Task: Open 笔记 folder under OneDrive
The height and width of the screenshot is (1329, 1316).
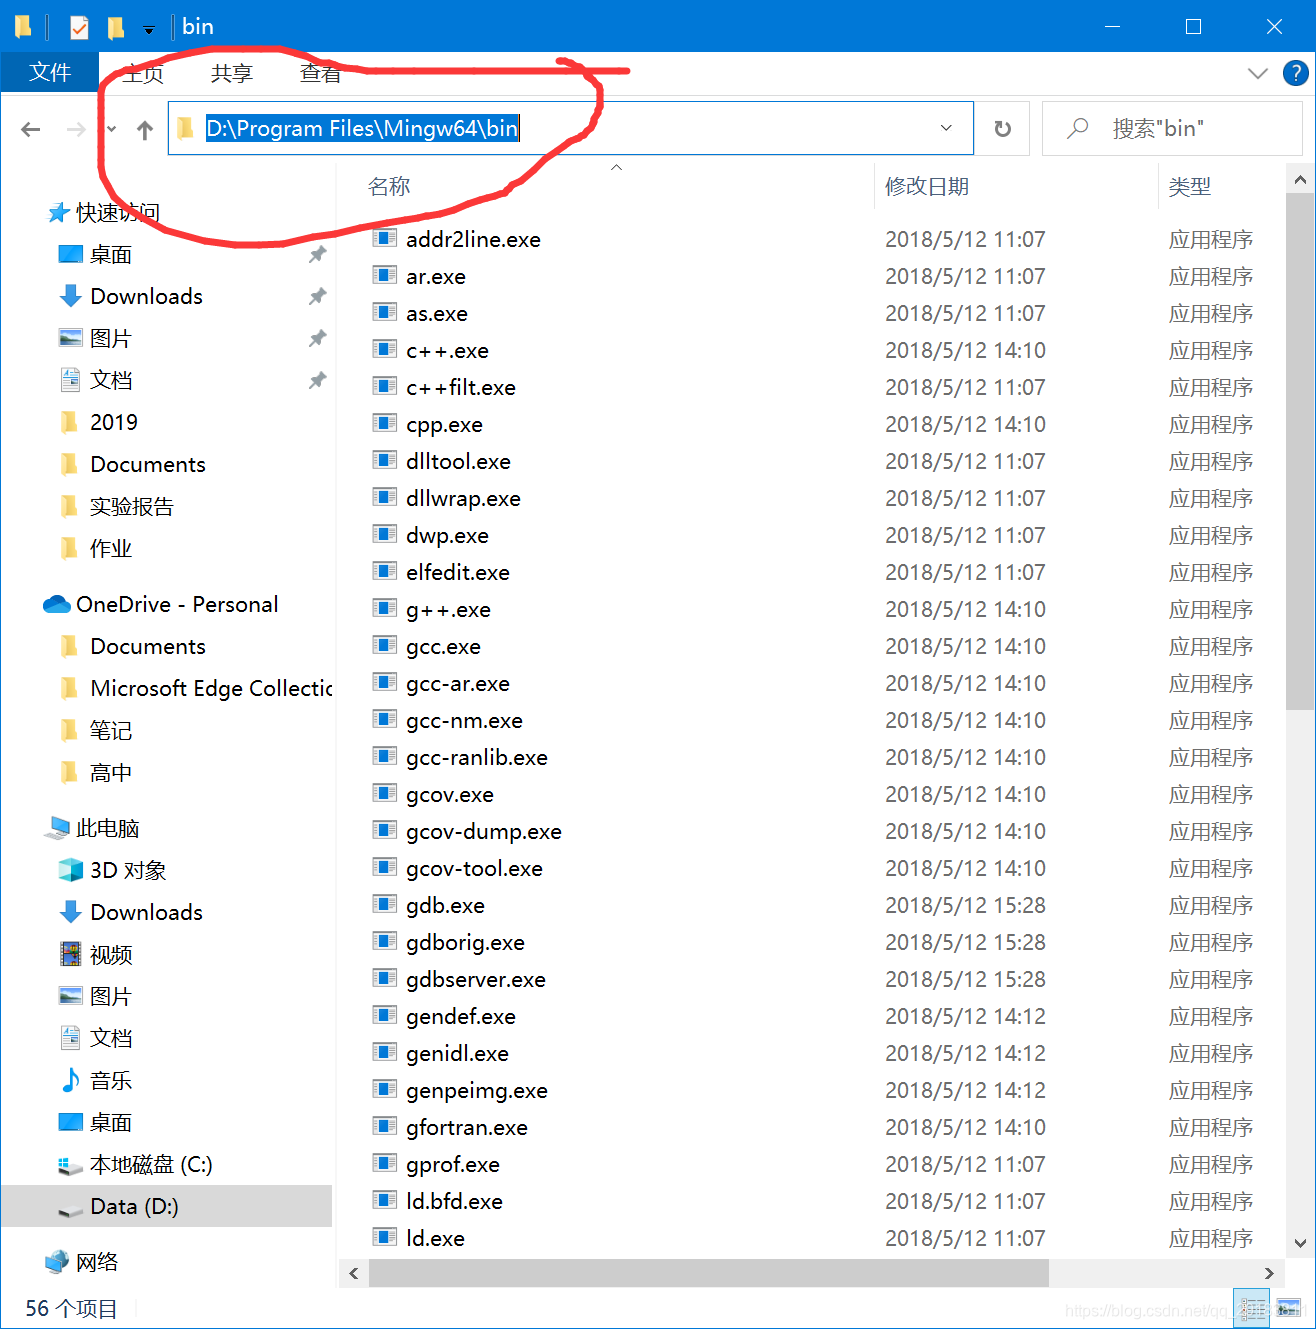Action: (x=110, y=730)
